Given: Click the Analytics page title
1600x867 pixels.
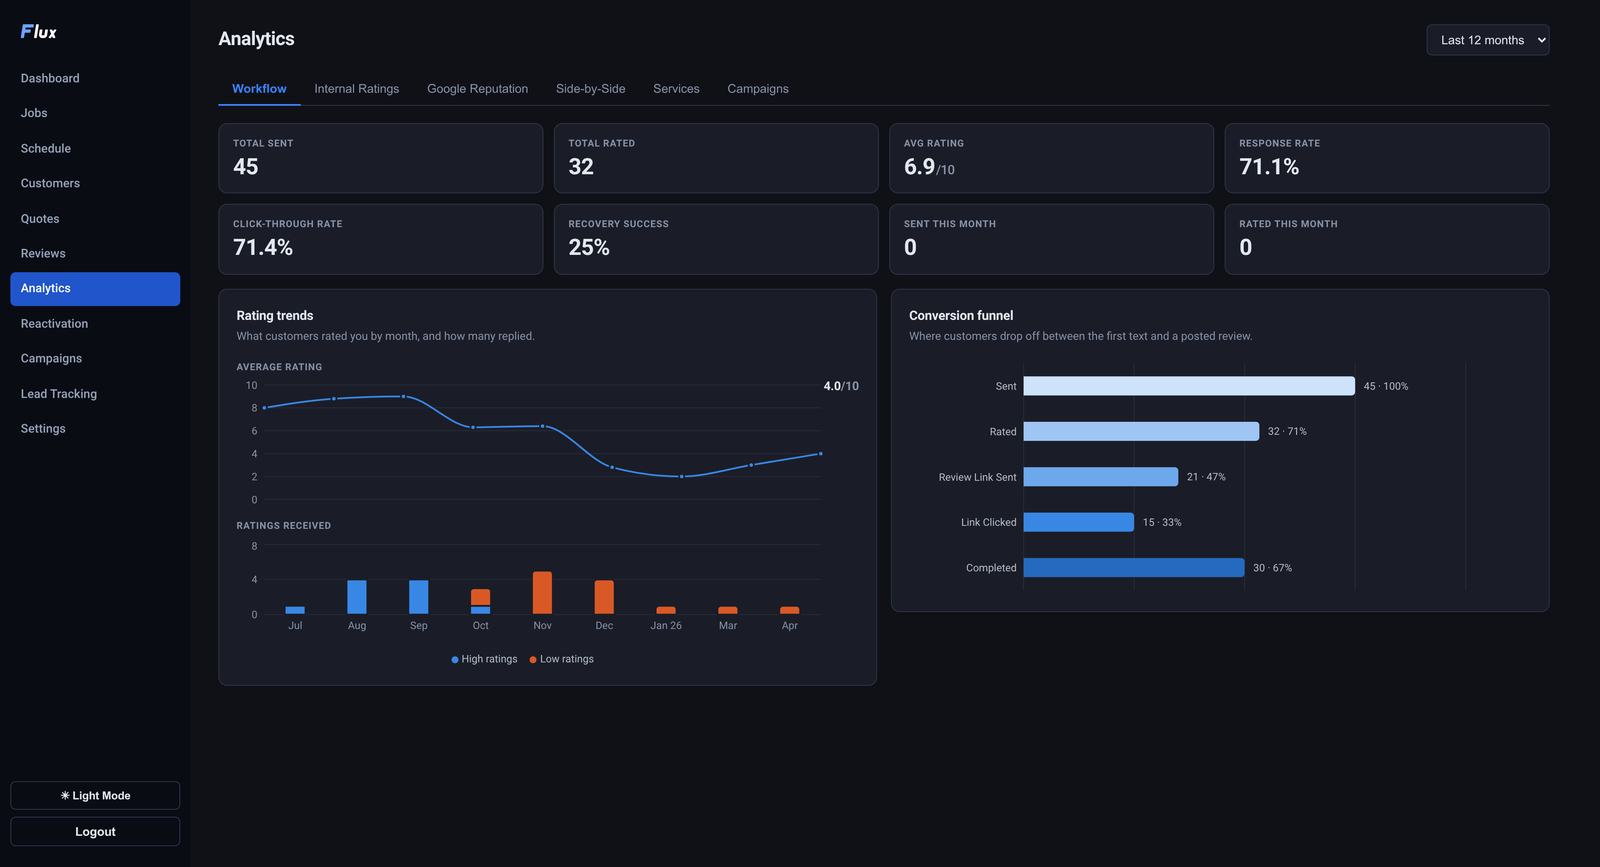Looking at the screenshot, I should 257,39.
